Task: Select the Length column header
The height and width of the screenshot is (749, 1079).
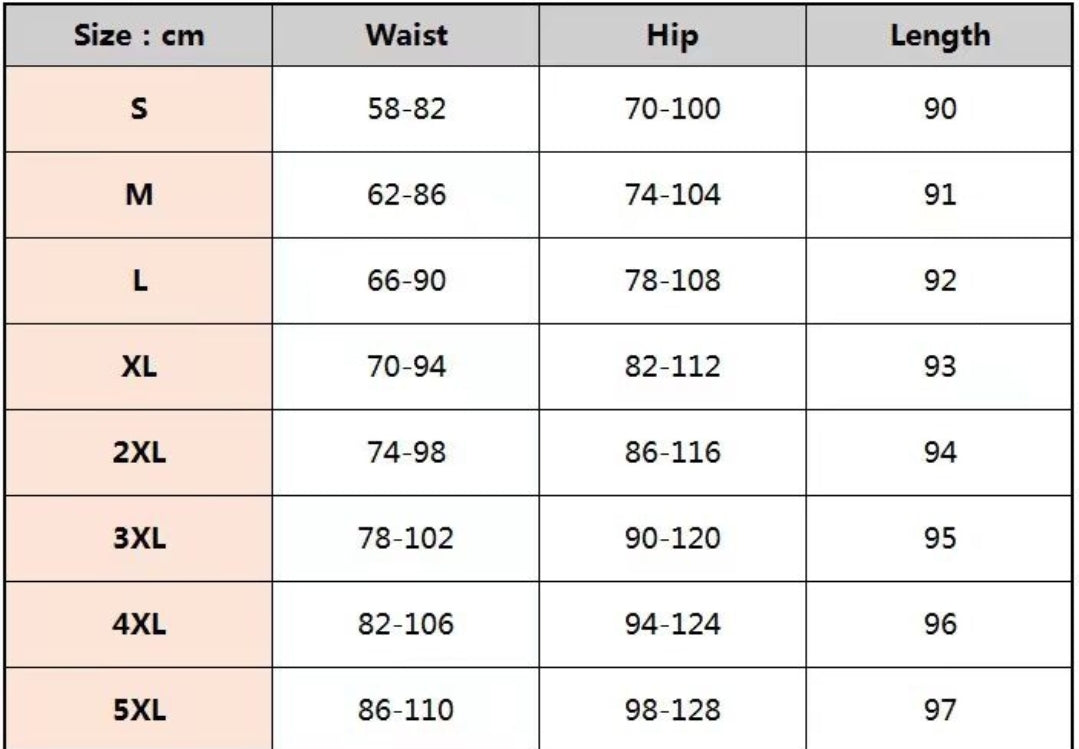Action: tap(940, 36)
